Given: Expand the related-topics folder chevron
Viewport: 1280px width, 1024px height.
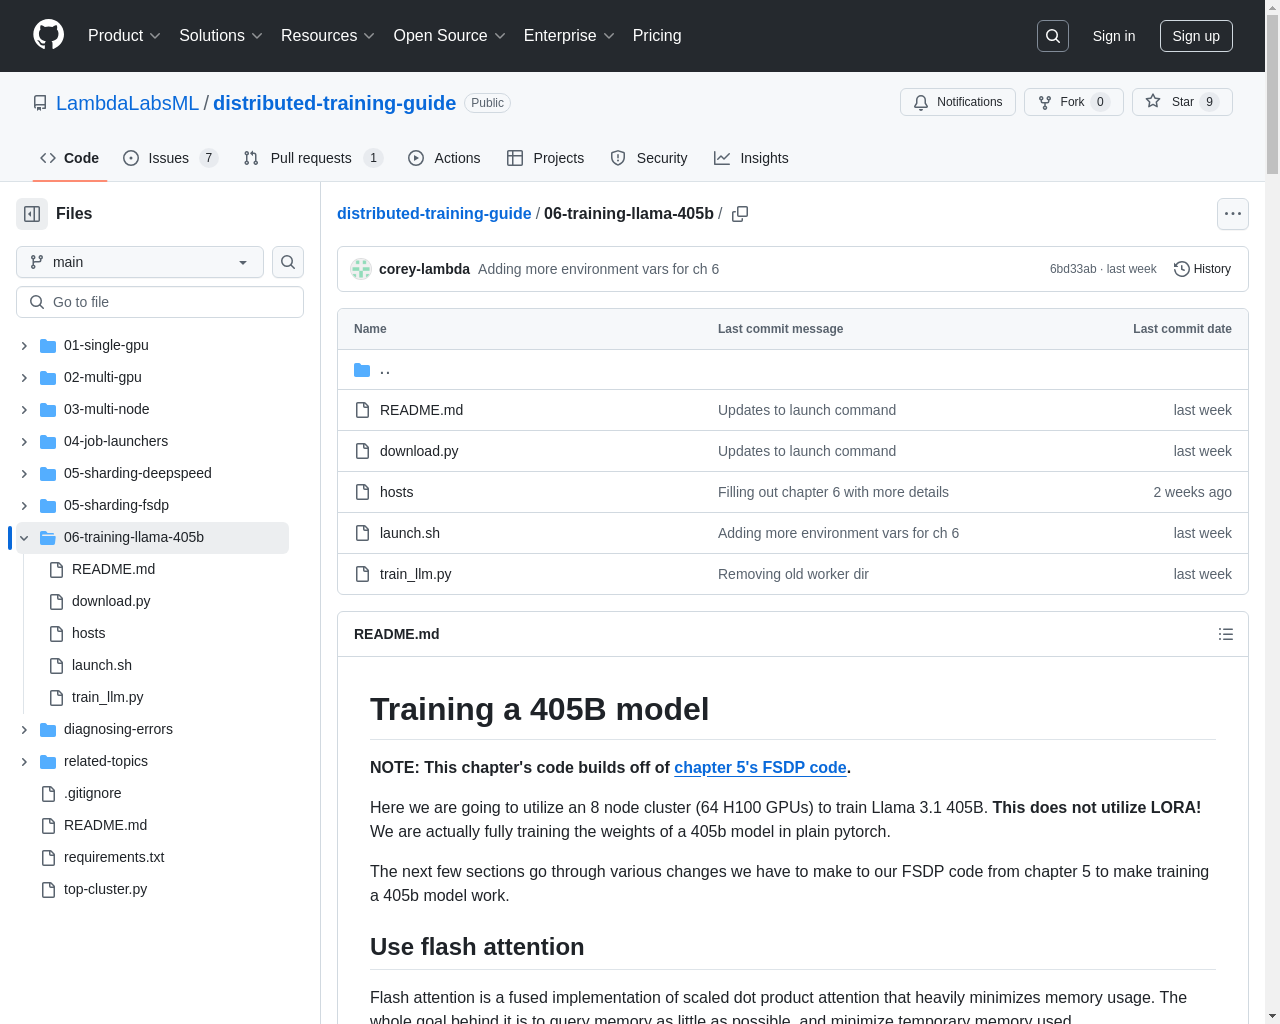Looking at the screenshot, I should 24,761.
